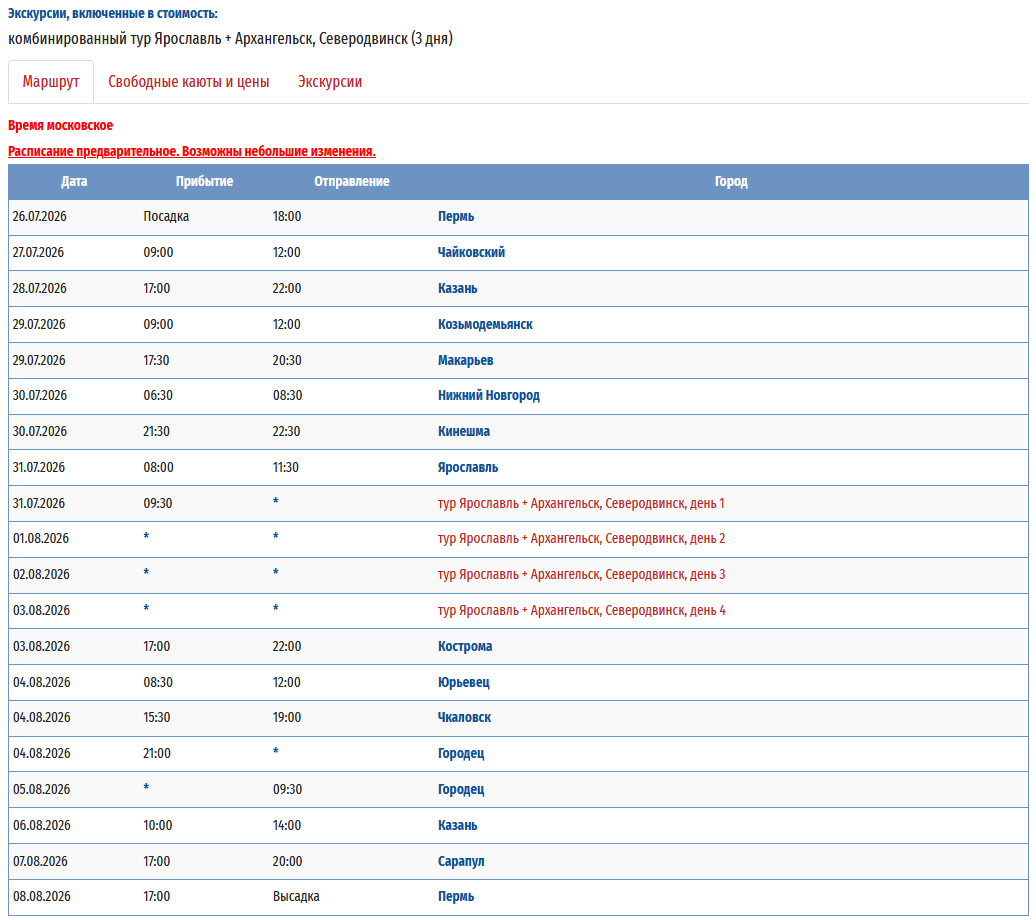Click the Чайковский city link
The height and width of the screenshot is (920, 1036).
point(471,253)
